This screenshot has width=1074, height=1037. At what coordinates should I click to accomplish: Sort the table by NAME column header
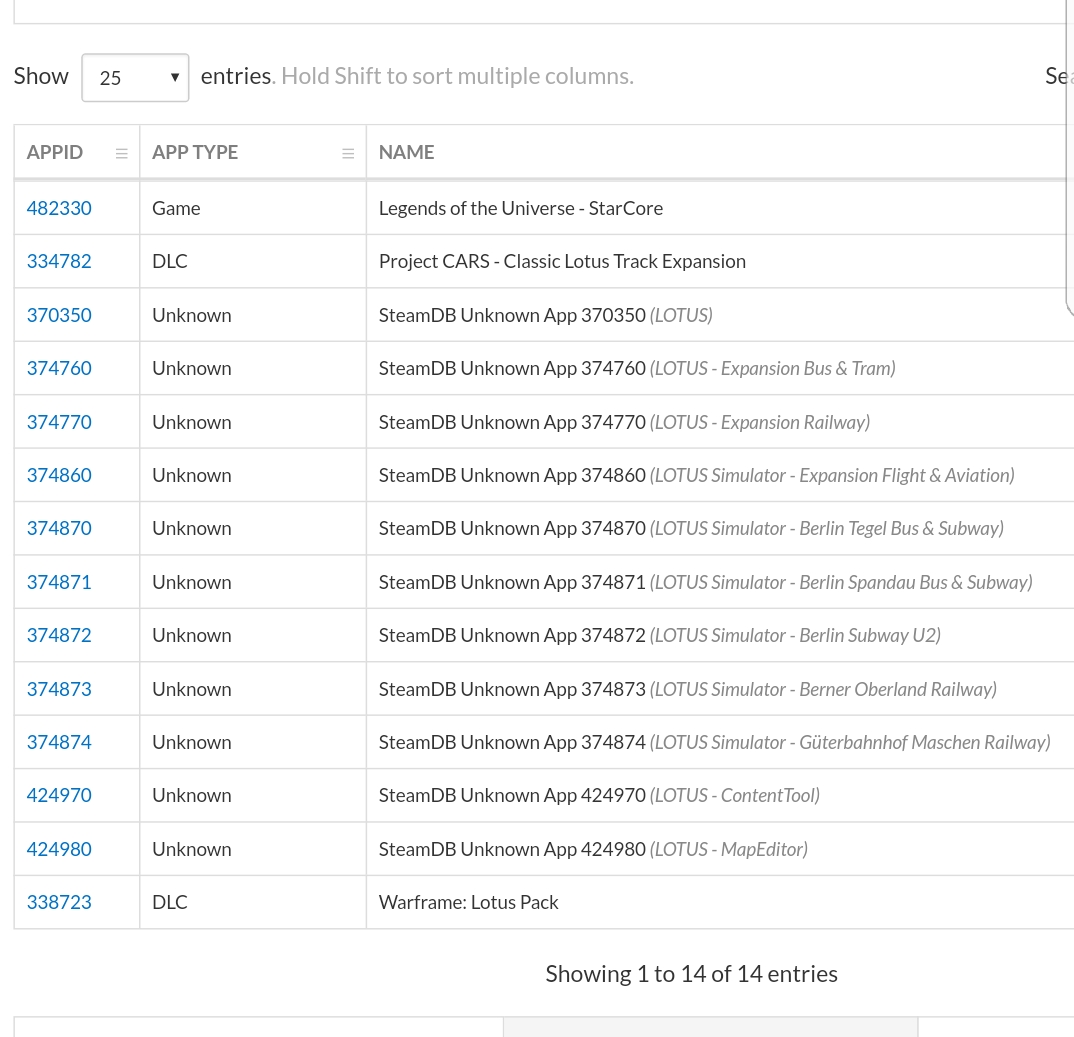[x=406, y=152]
